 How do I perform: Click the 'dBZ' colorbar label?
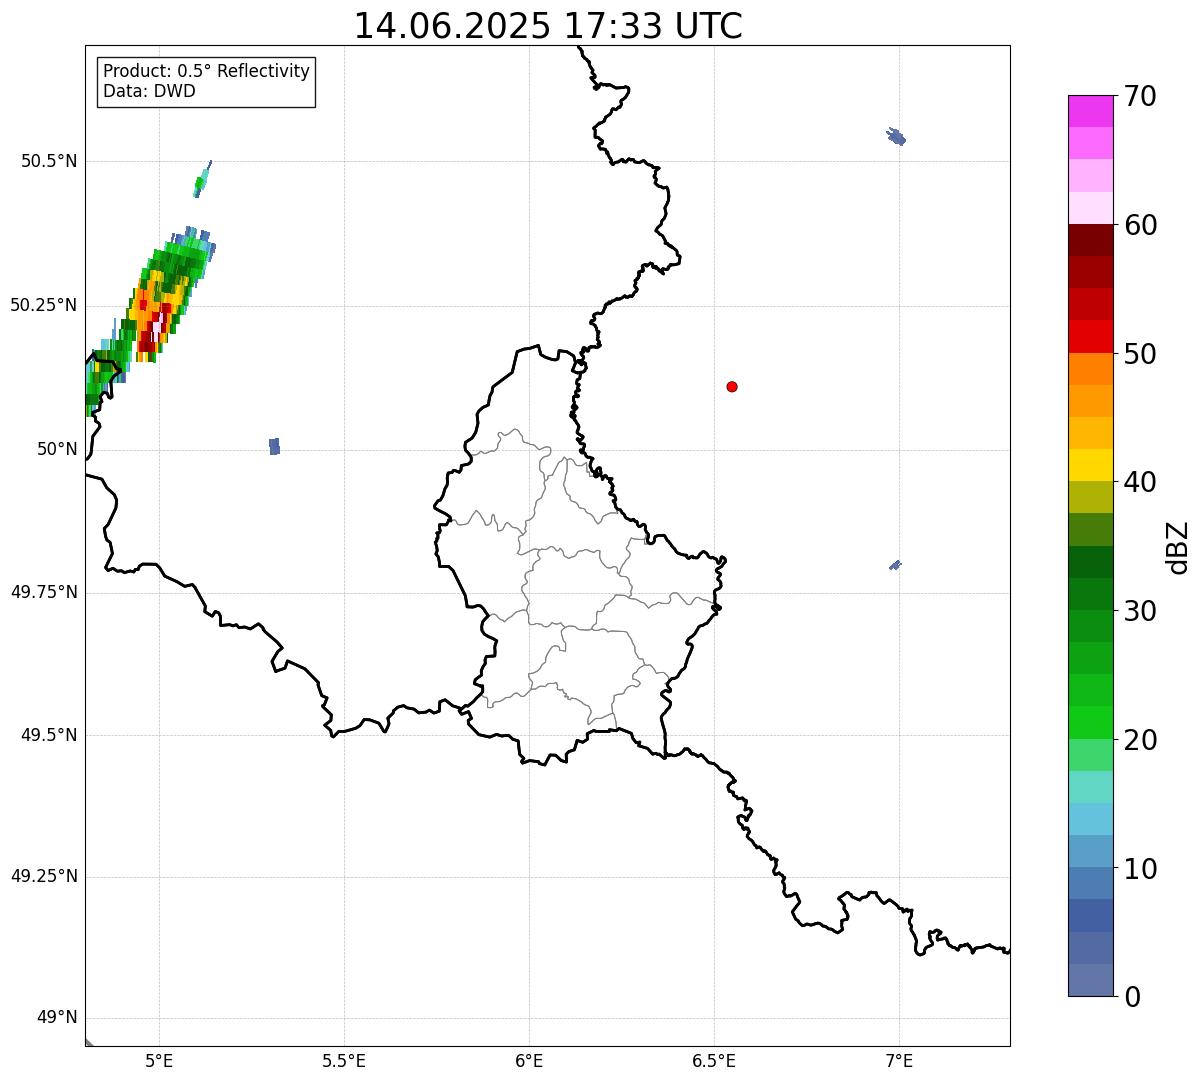click(1178, 546)
